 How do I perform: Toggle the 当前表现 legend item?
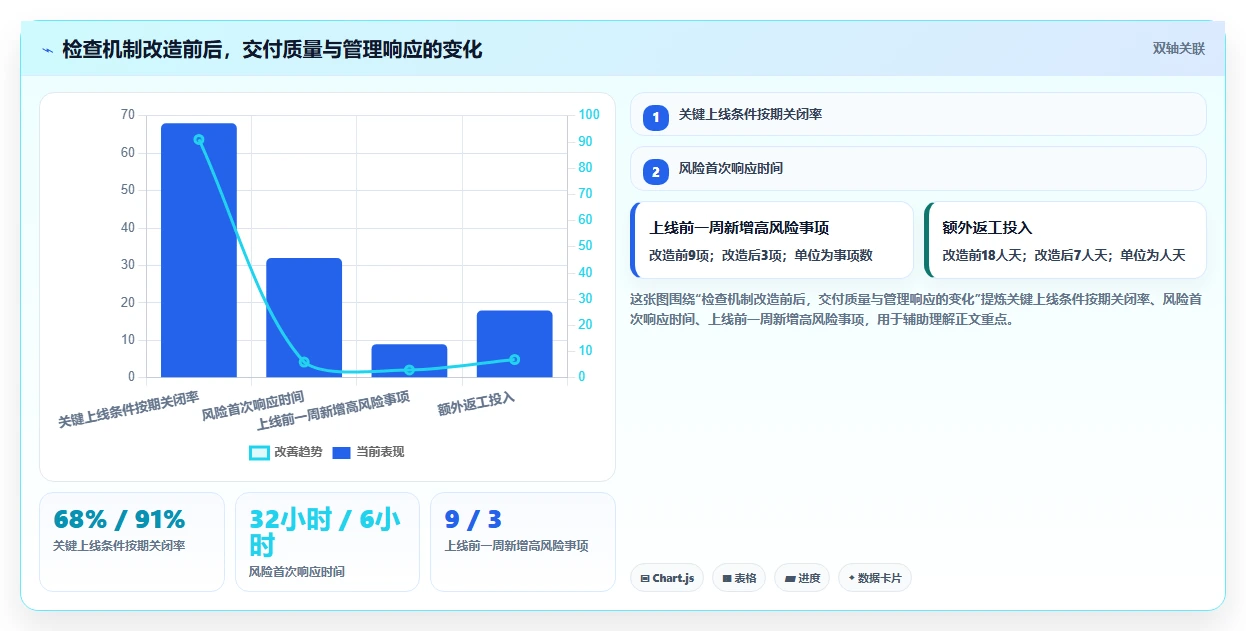click(x=368, y=452)
